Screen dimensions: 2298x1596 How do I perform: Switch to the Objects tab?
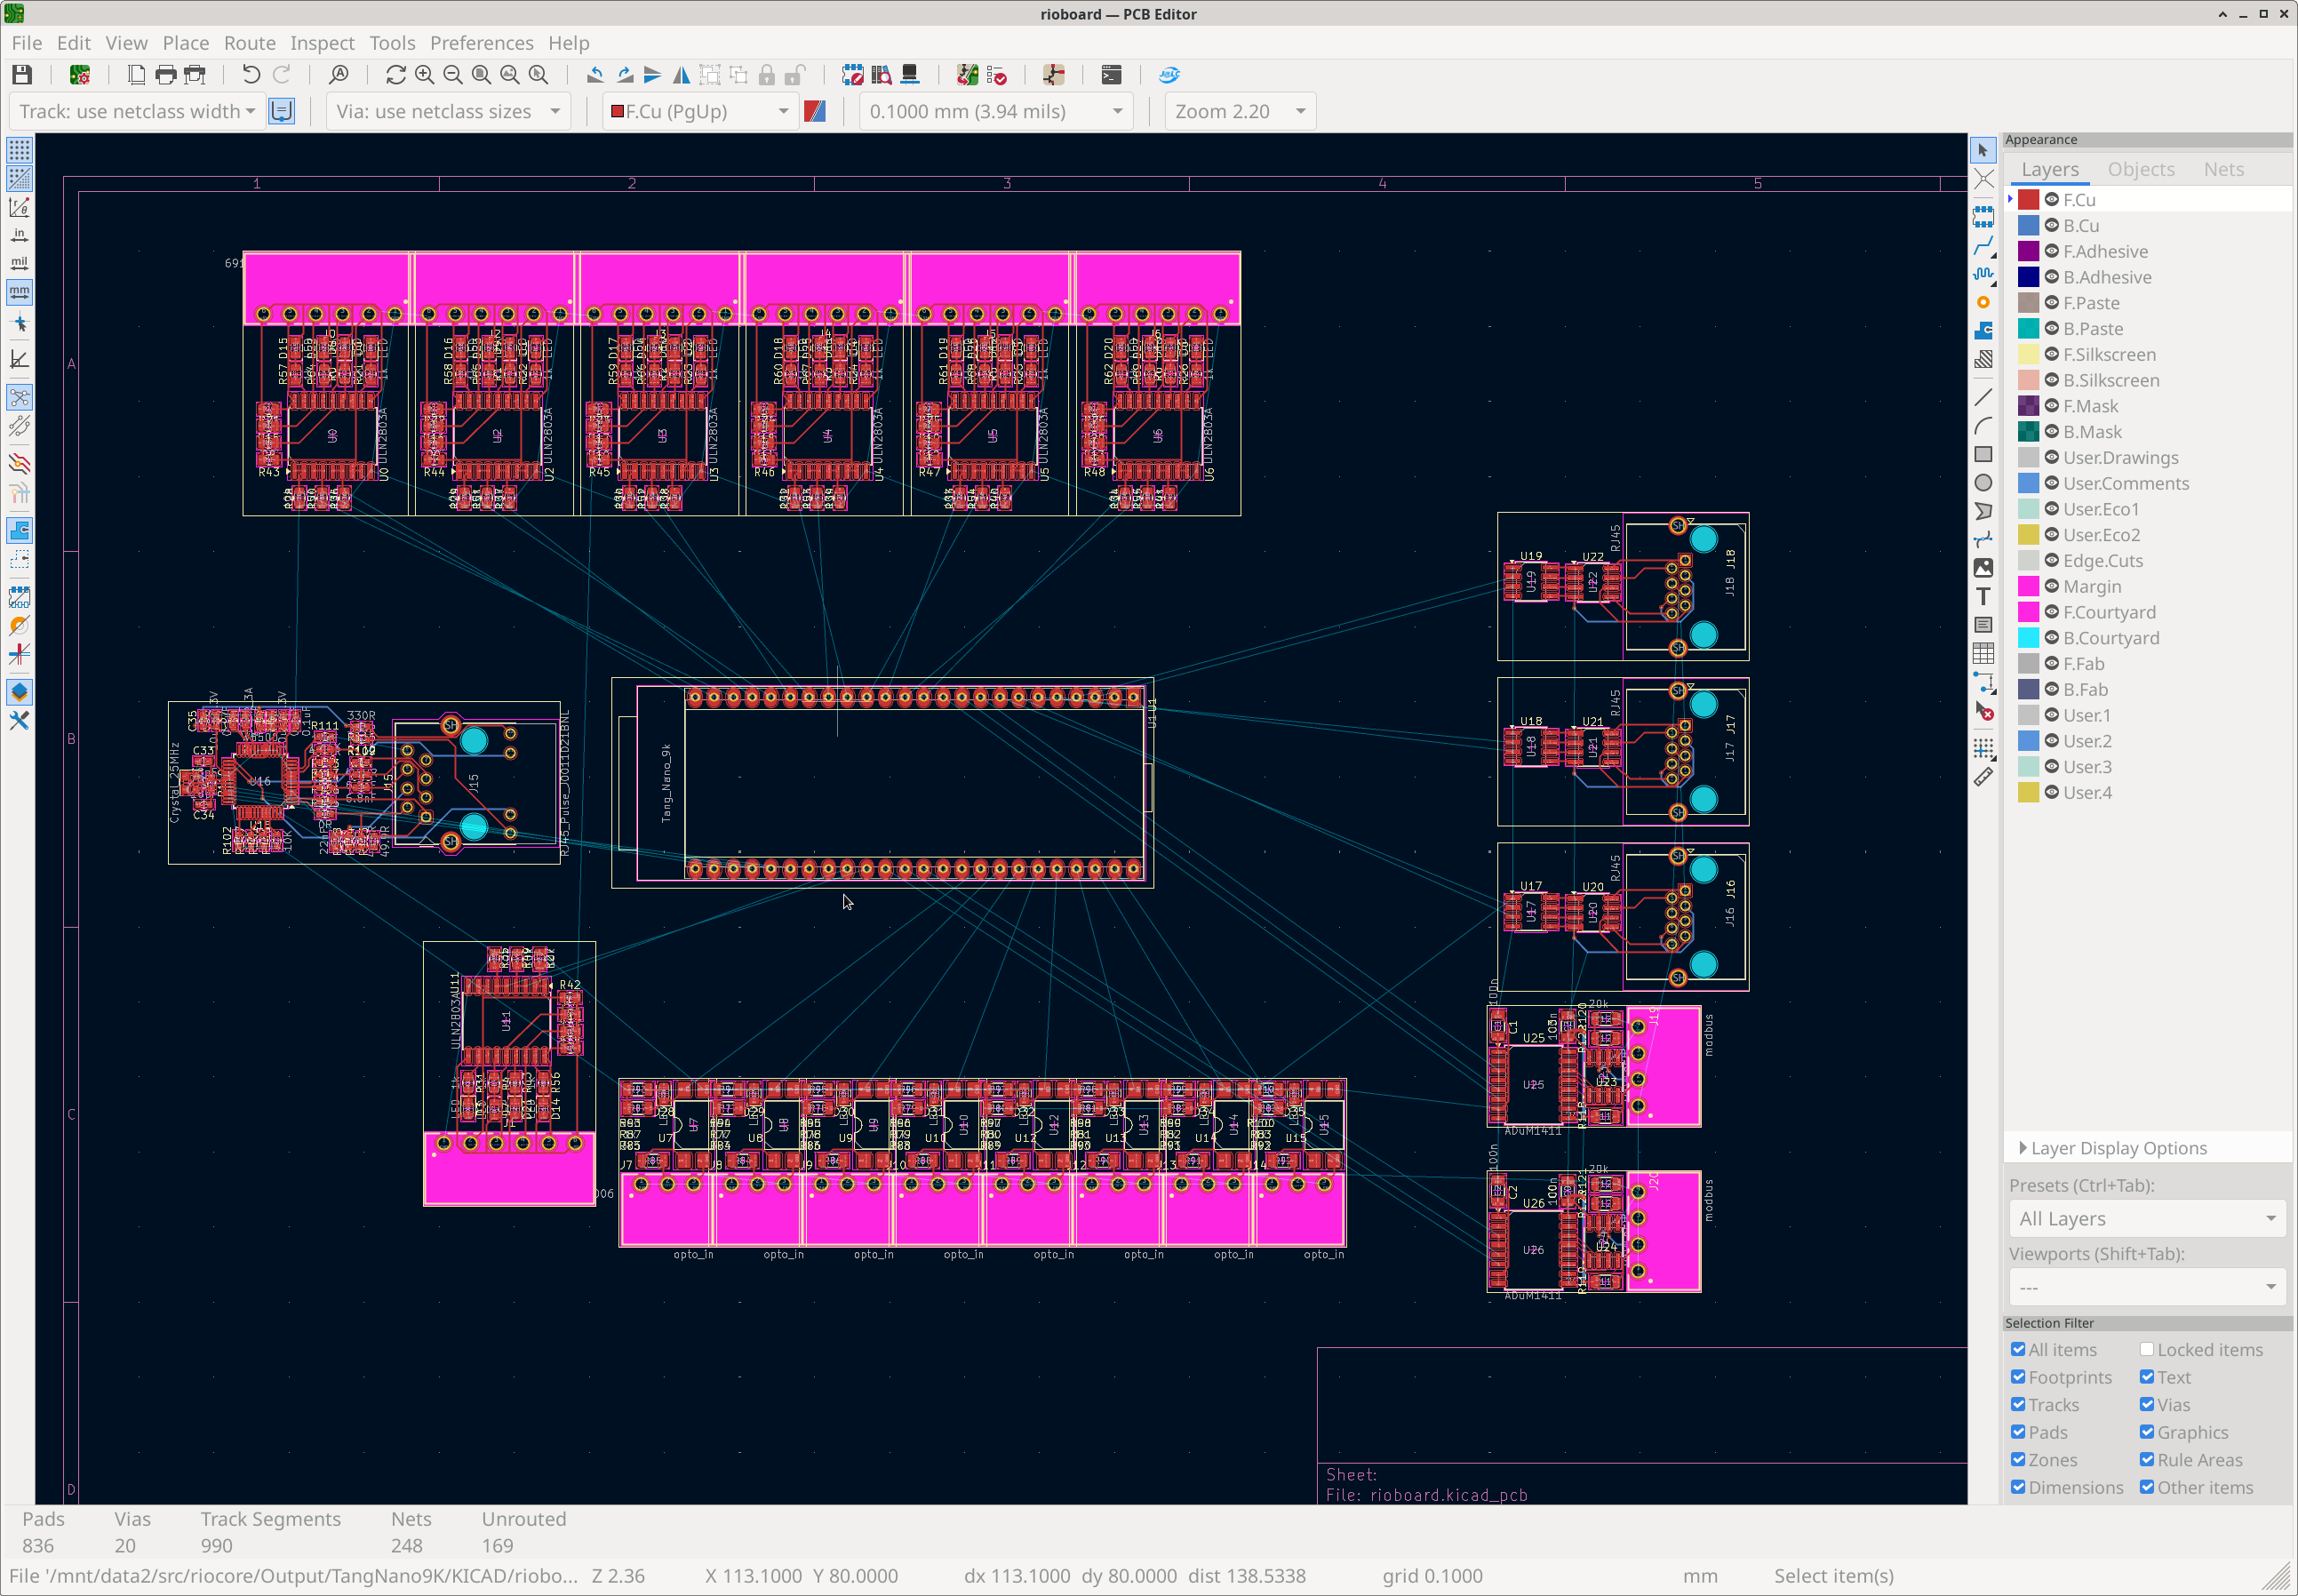click(x=2140, y=169)
